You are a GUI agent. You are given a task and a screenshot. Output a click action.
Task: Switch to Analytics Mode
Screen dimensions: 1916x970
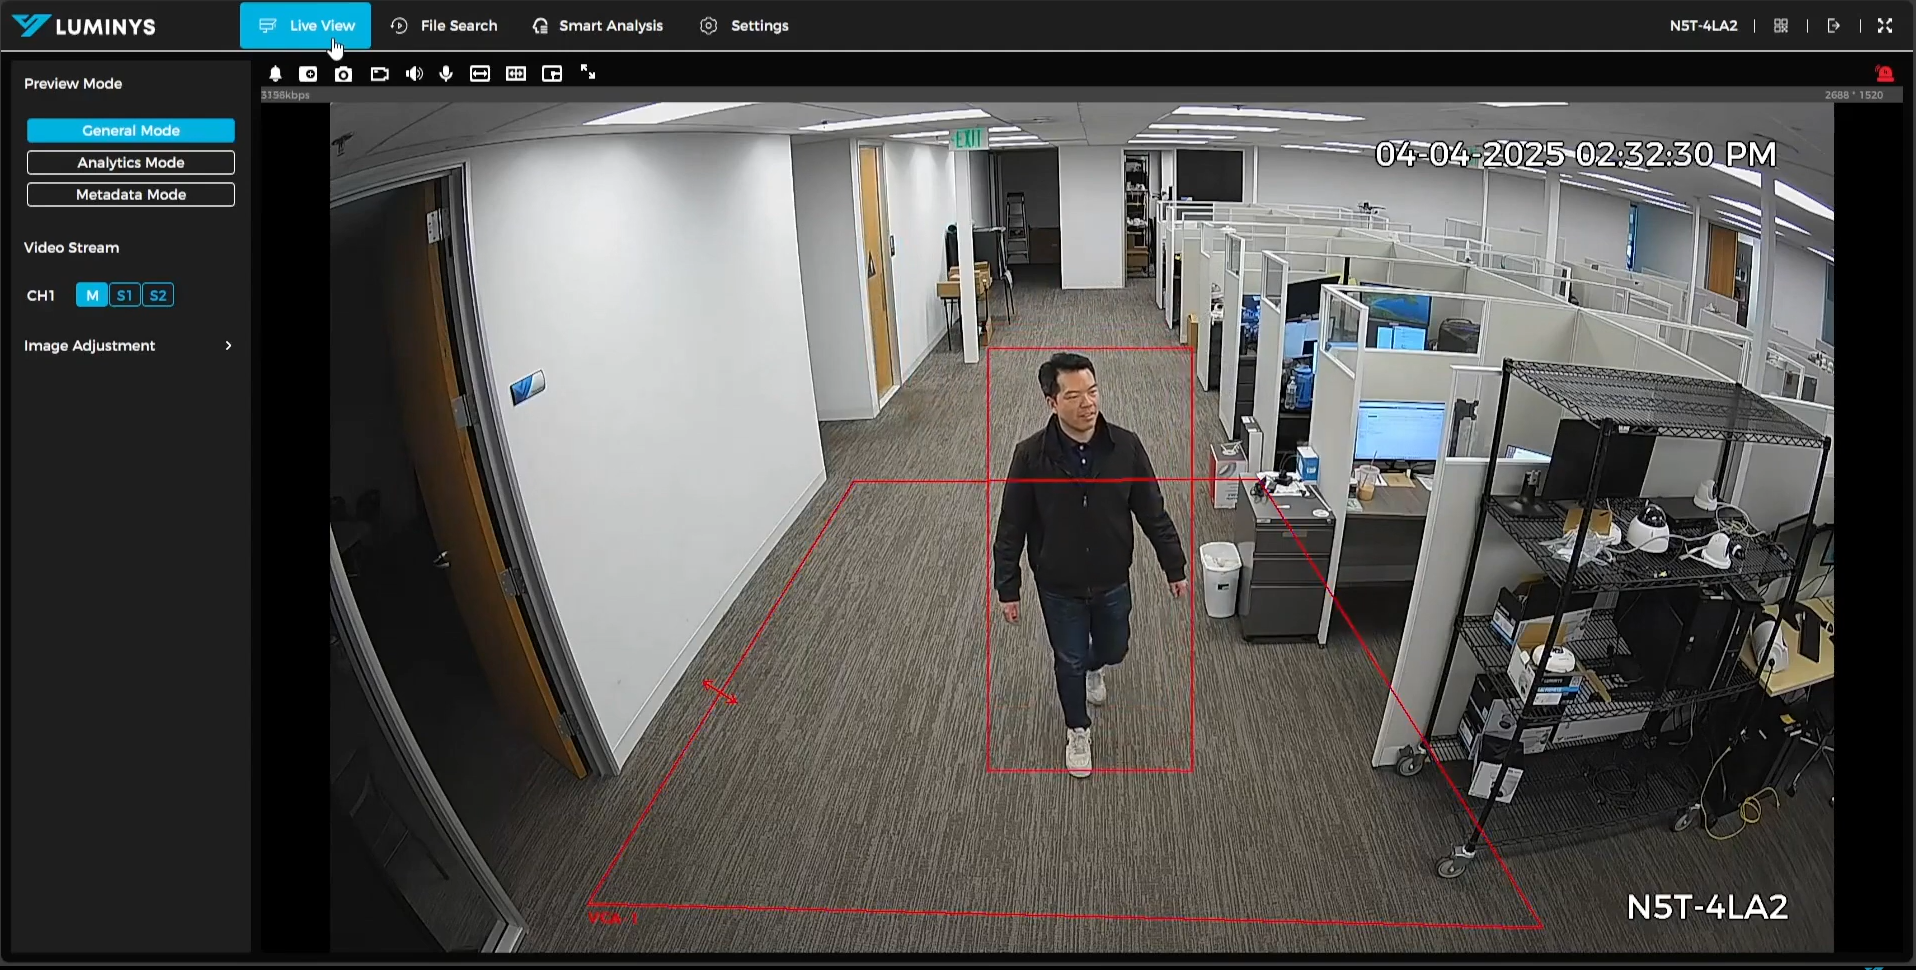coord(131,163)
